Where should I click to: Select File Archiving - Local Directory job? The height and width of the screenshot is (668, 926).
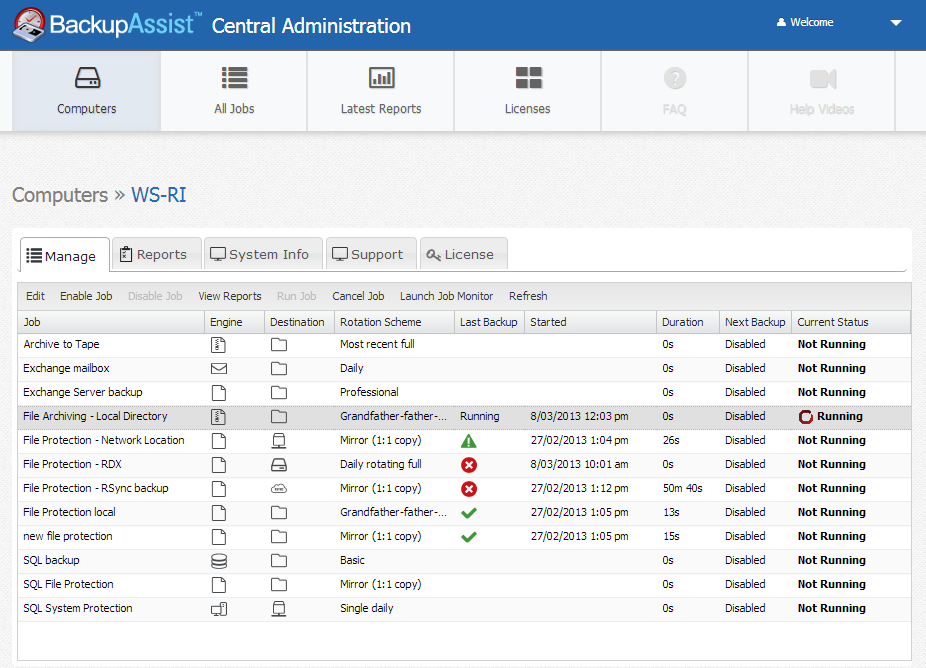[464, 418]
